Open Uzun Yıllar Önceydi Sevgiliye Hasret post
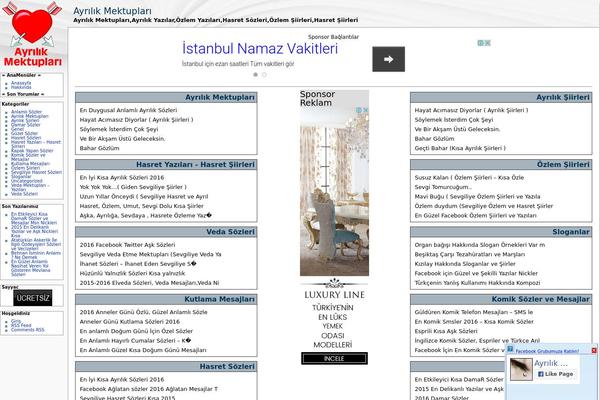The image size is (600, 400). pyautogui.click(x=143, y=197)
